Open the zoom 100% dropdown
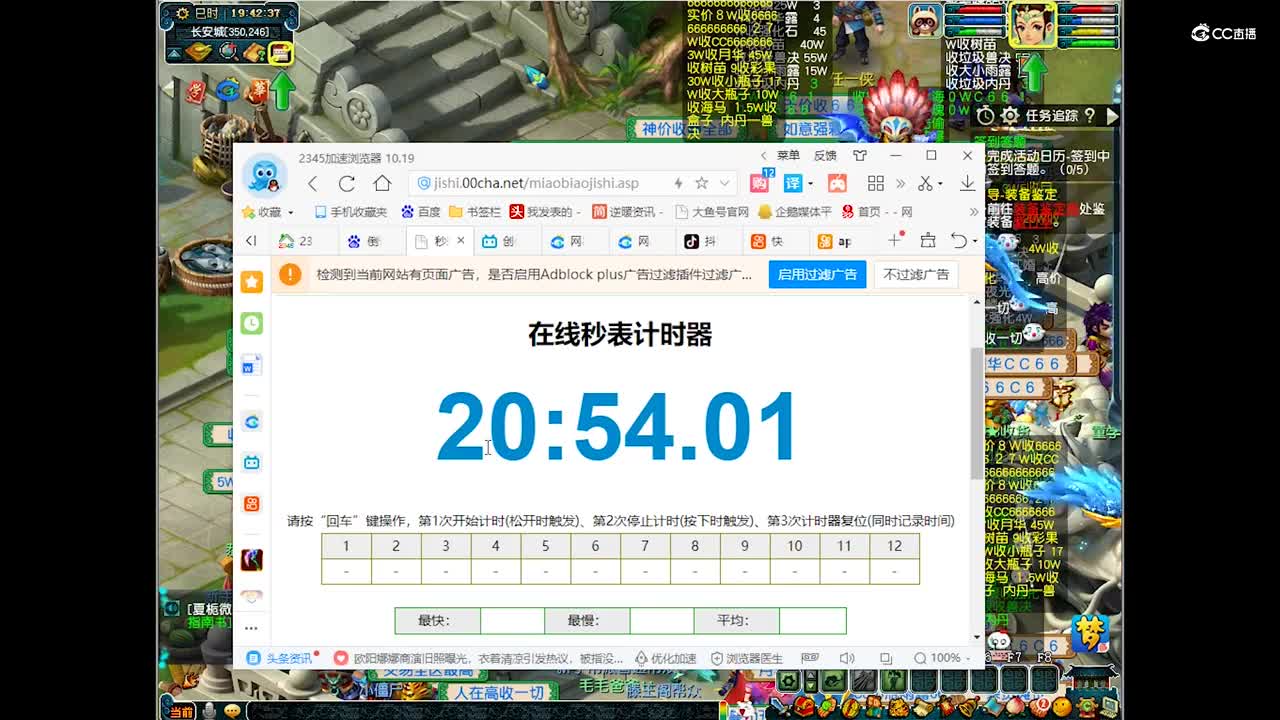Image resolution: width=1280 pixels, height=720 pixels. tap(969, 658)
